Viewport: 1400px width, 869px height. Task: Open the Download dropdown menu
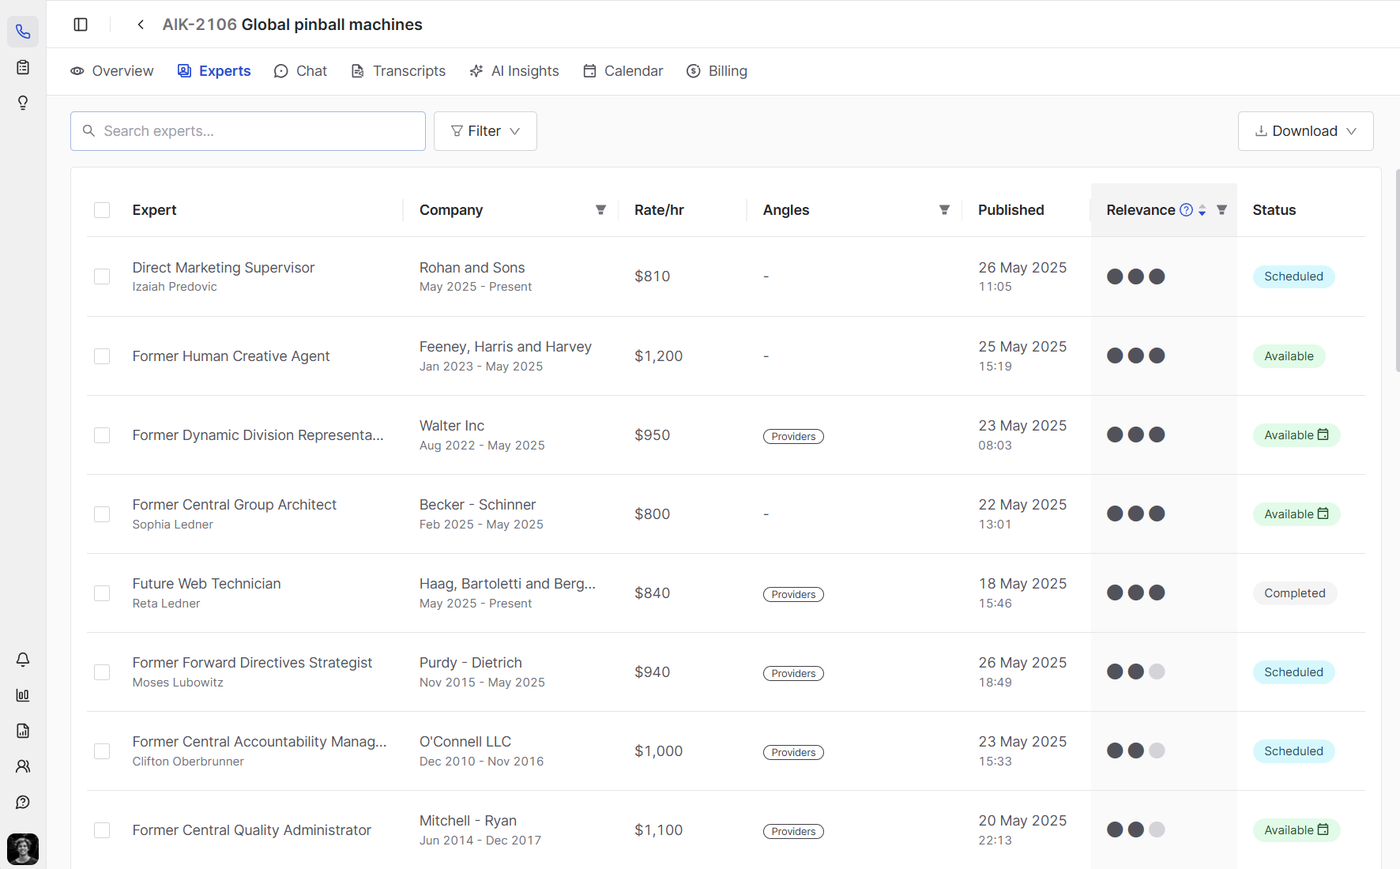pos(1305,131)
